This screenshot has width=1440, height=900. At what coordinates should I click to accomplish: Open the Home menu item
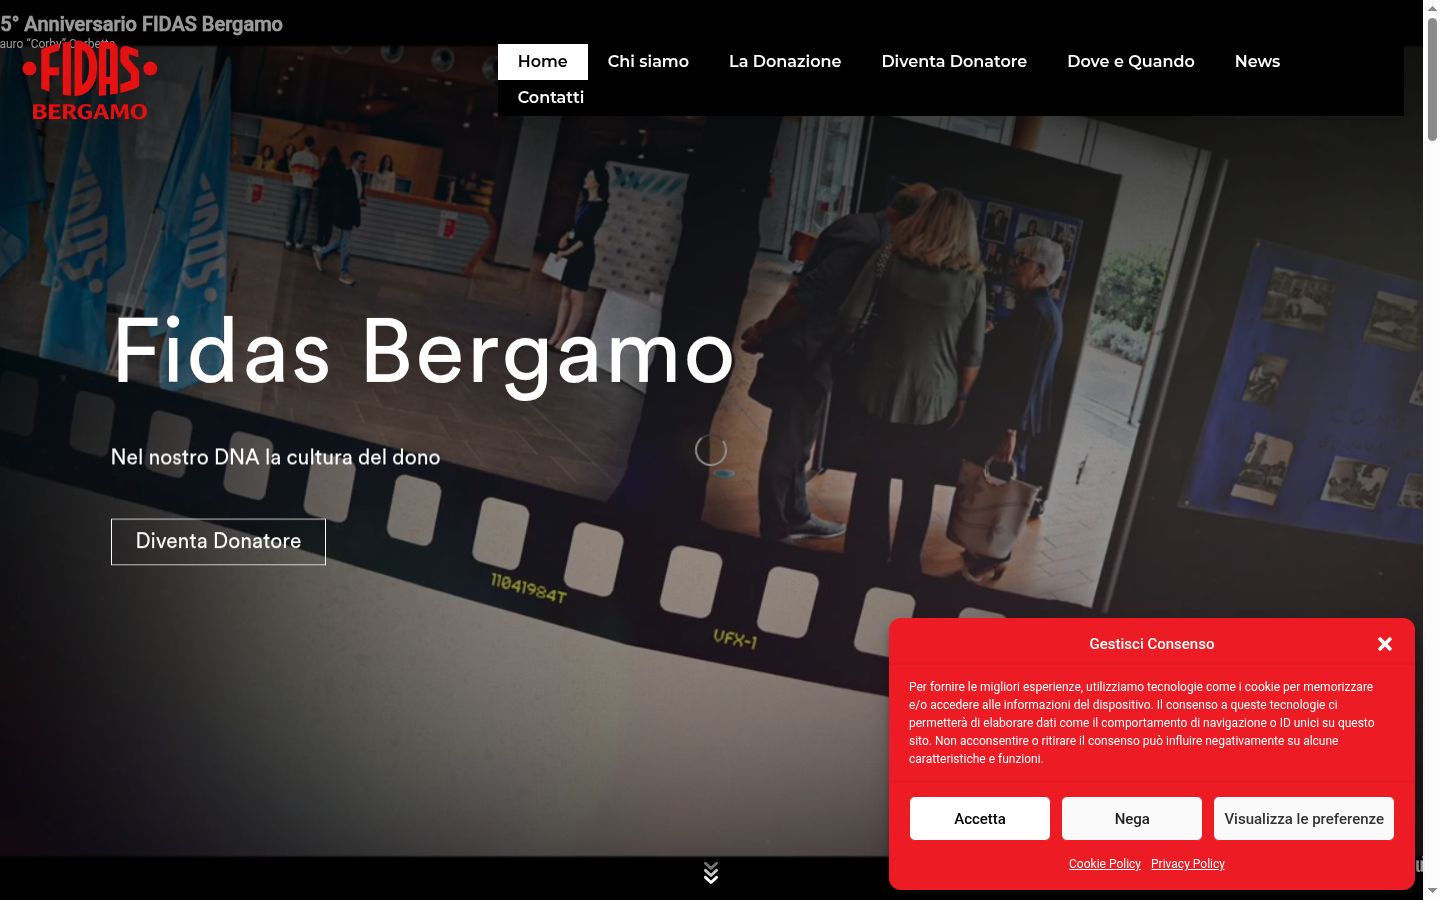click(543, 61)
